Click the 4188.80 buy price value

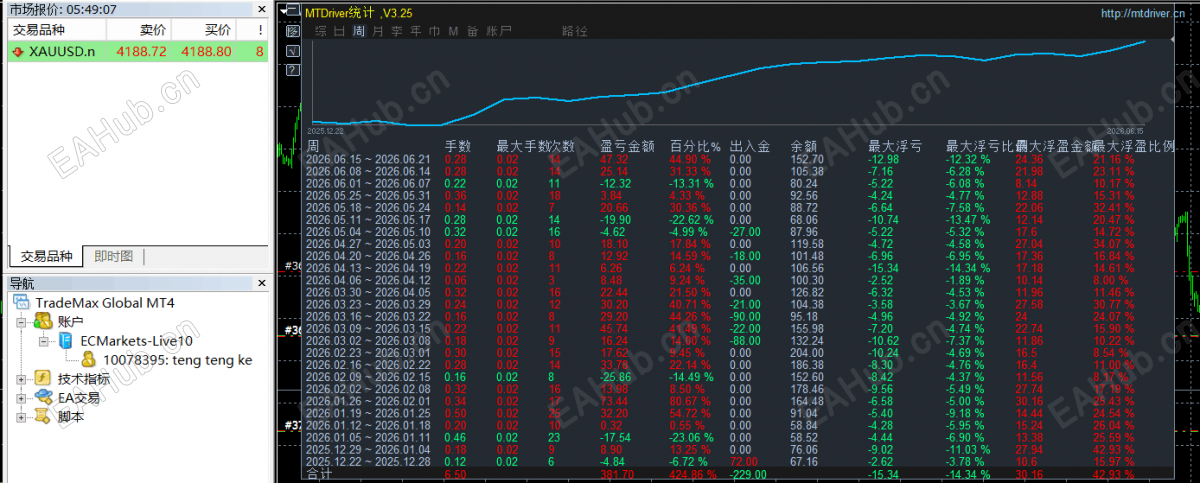206,51
